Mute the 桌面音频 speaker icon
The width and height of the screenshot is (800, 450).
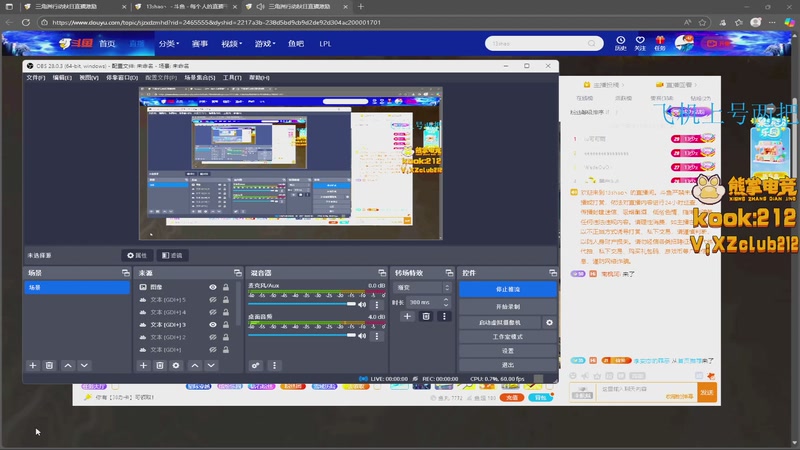click(x=362, y=336)
